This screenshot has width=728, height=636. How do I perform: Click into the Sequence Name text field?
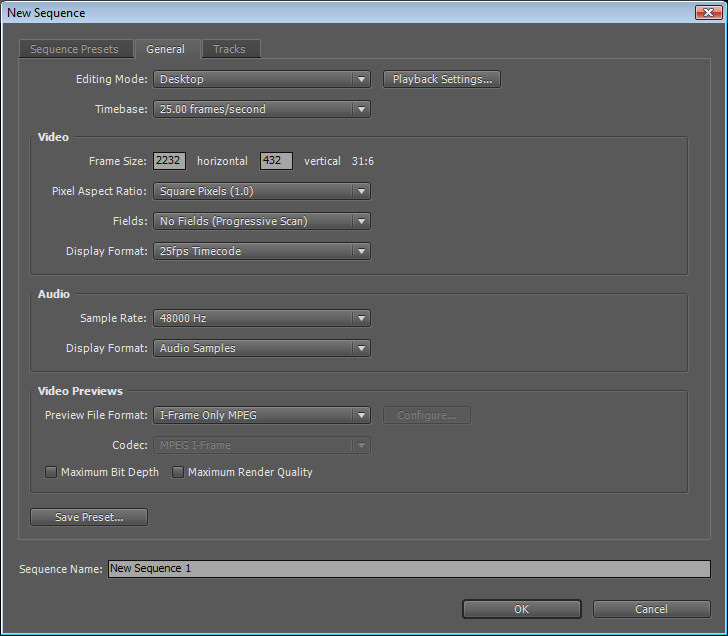click(x=408, y=568)
